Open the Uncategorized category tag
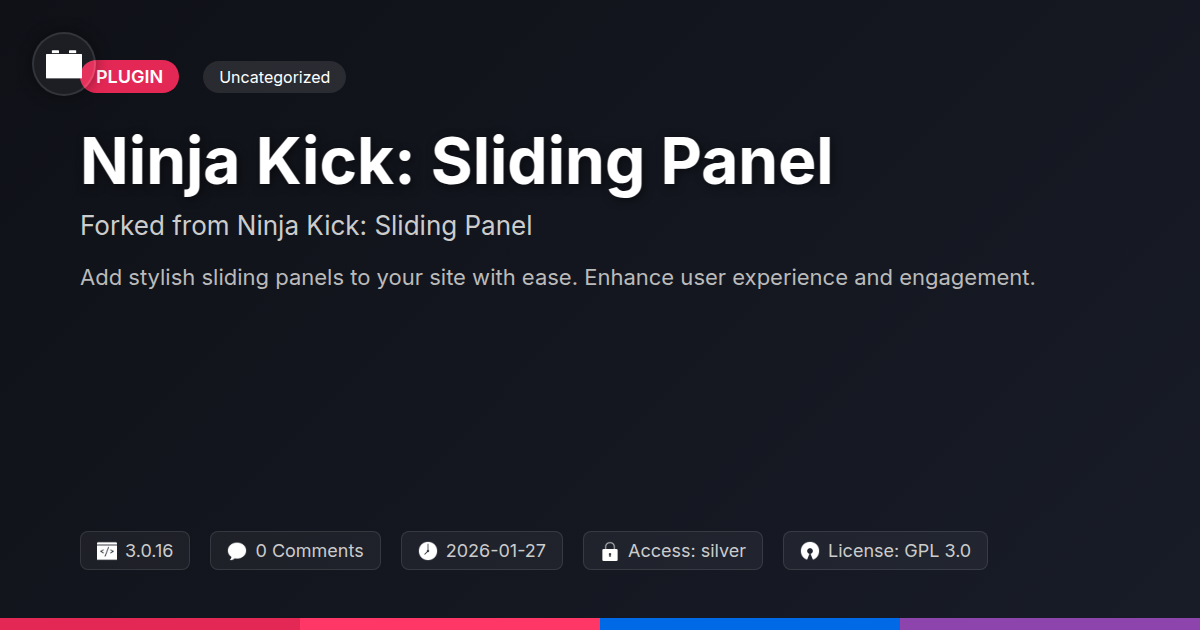 274,77
